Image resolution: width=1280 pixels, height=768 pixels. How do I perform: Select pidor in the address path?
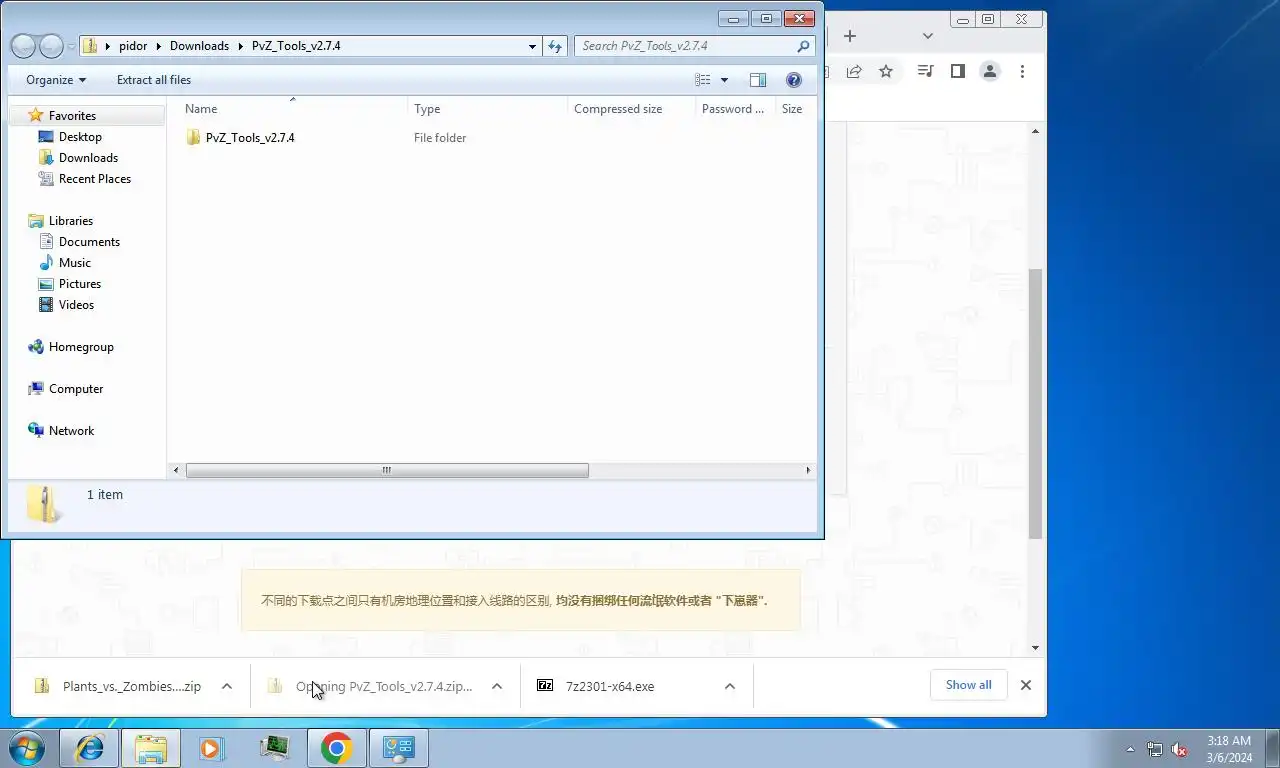coord(133,46)
